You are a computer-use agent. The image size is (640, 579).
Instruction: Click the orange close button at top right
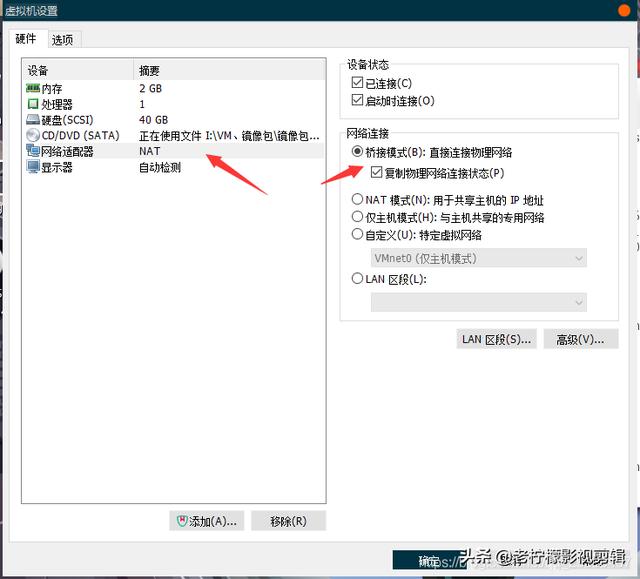click(x=624, y=10)
